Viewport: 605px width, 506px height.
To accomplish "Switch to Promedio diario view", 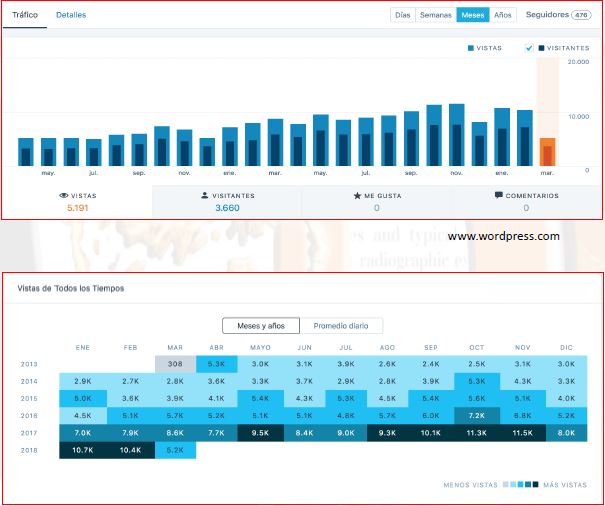I will (x=343, y=326).
